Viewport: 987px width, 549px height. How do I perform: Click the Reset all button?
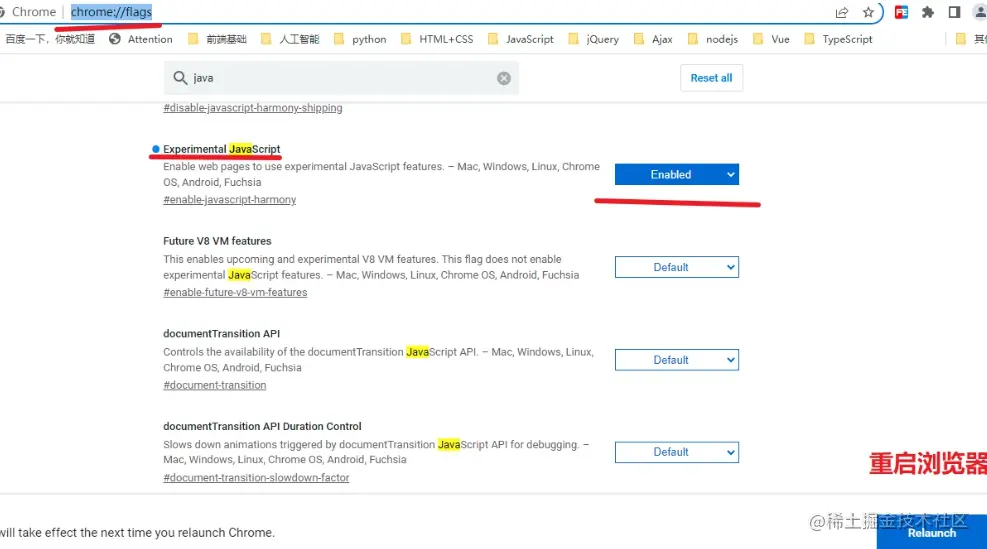[x=711, y=78]
